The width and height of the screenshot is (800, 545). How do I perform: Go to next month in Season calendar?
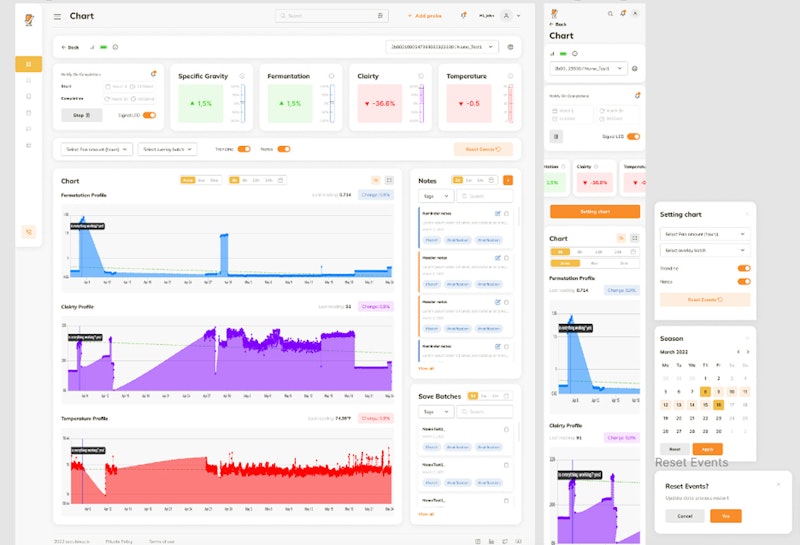pyautogui.click(x=748, y=352)
